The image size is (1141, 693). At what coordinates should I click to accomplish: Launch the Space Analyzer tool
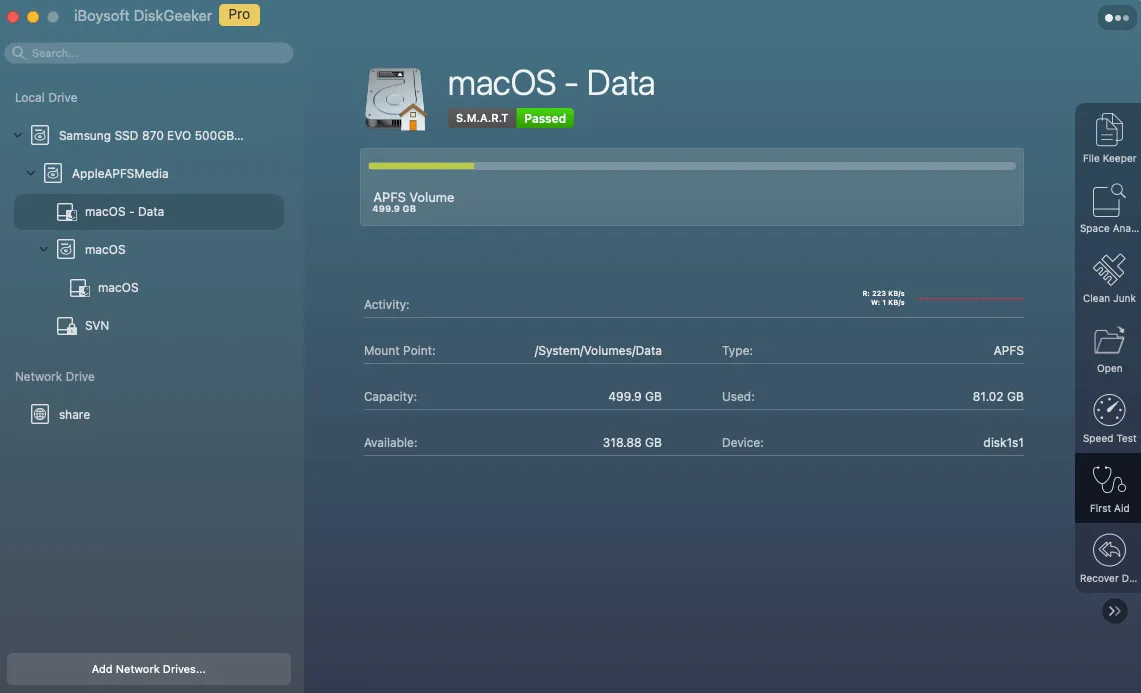(x=1108, y=208)
